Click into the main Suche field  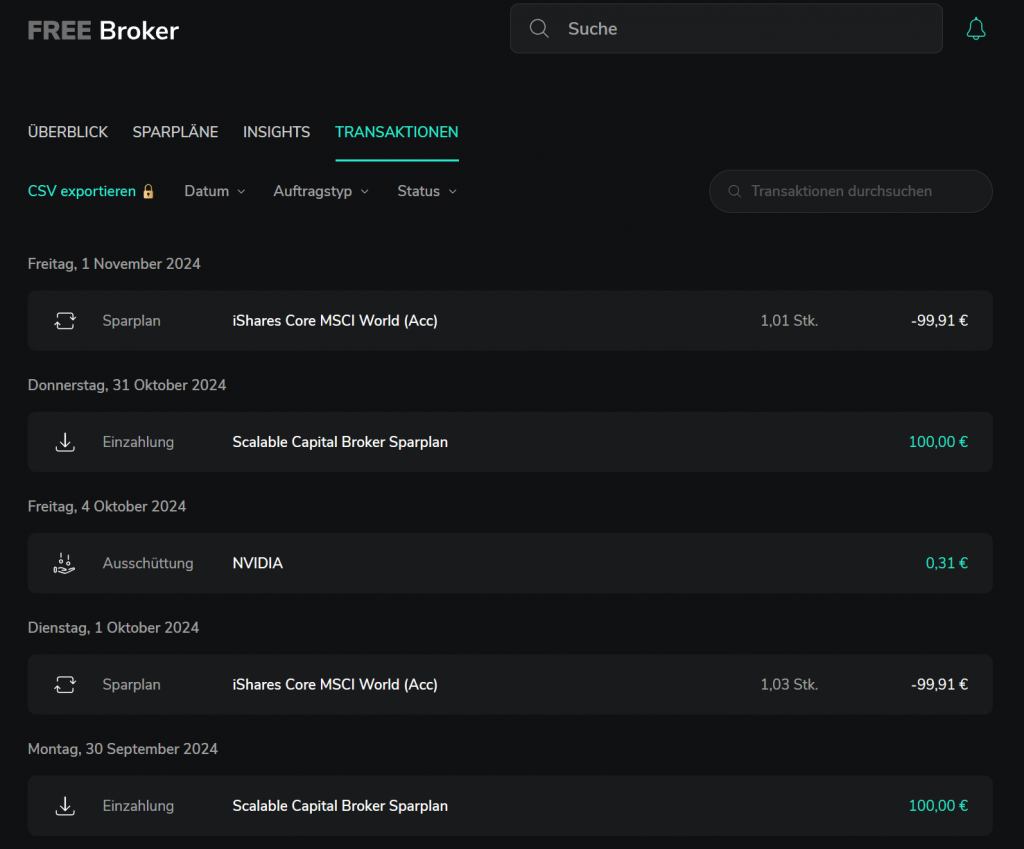[x=740, y=29]
